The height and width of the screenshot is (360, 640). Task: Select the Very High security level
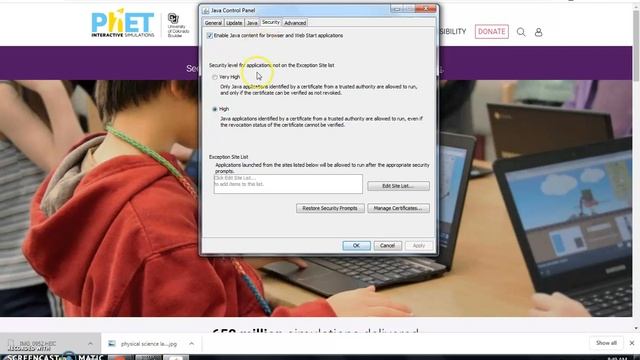tap(215, 77)
